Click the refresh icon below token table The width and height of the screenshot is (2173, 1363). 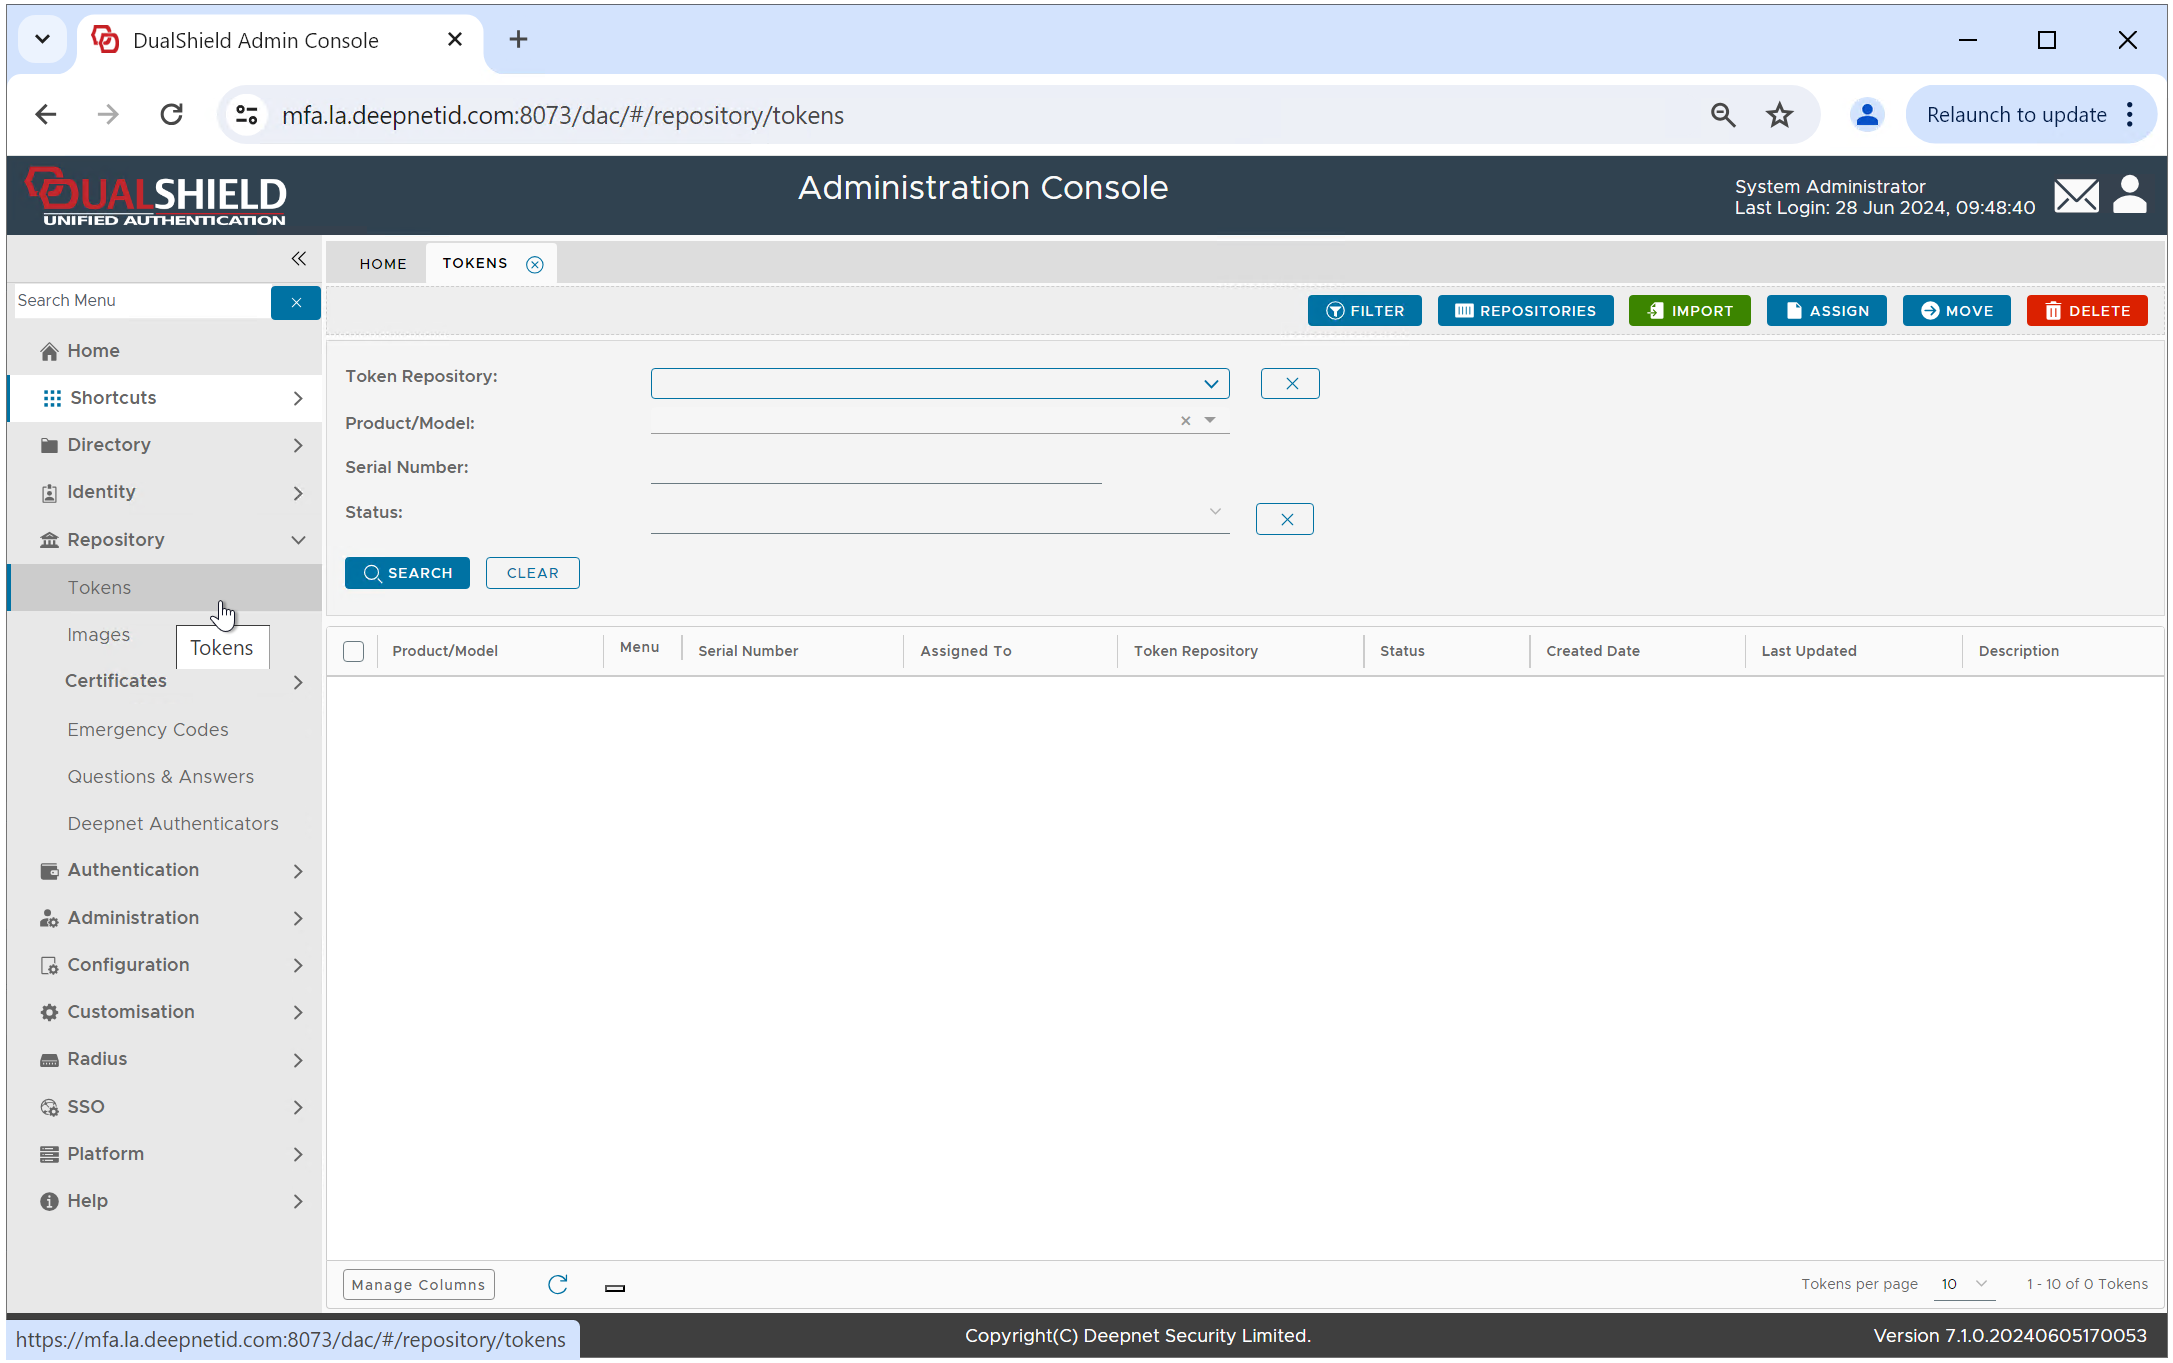tap(557, 1285)
